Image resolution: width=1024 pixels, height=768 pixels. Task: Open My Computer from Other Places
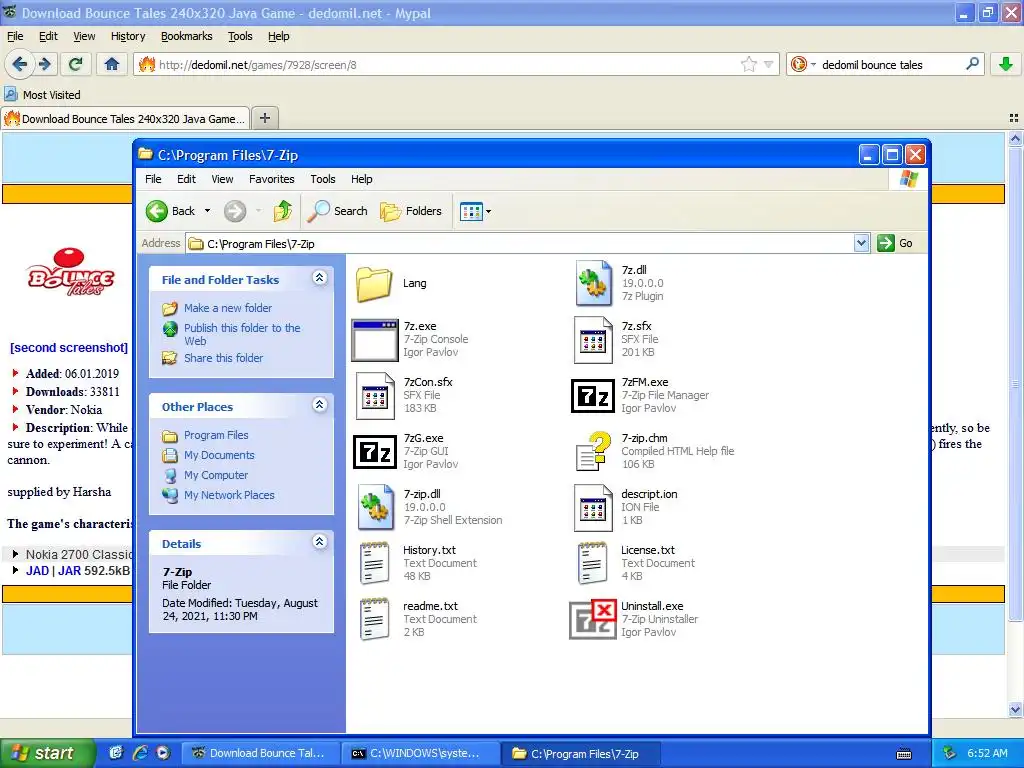pos(216,475)
